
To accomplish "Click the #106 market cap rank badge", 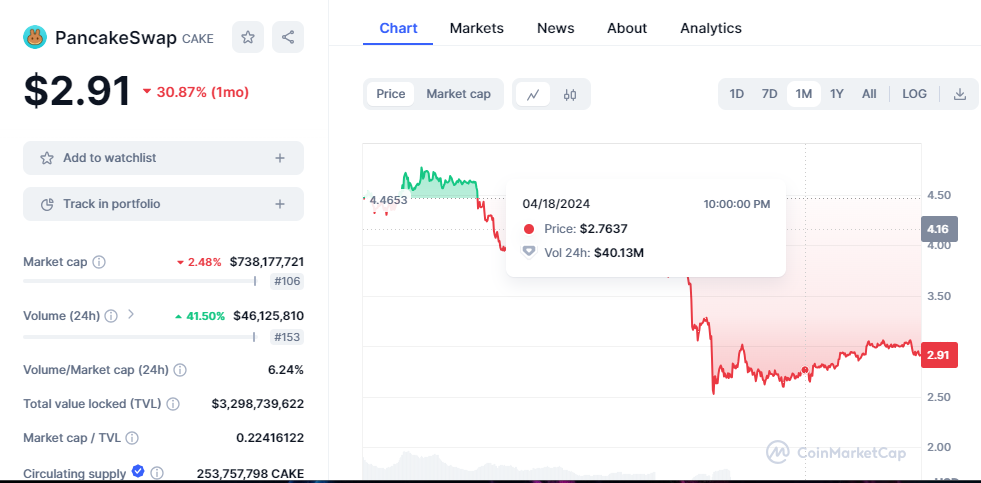I will (x=287, y=282).
